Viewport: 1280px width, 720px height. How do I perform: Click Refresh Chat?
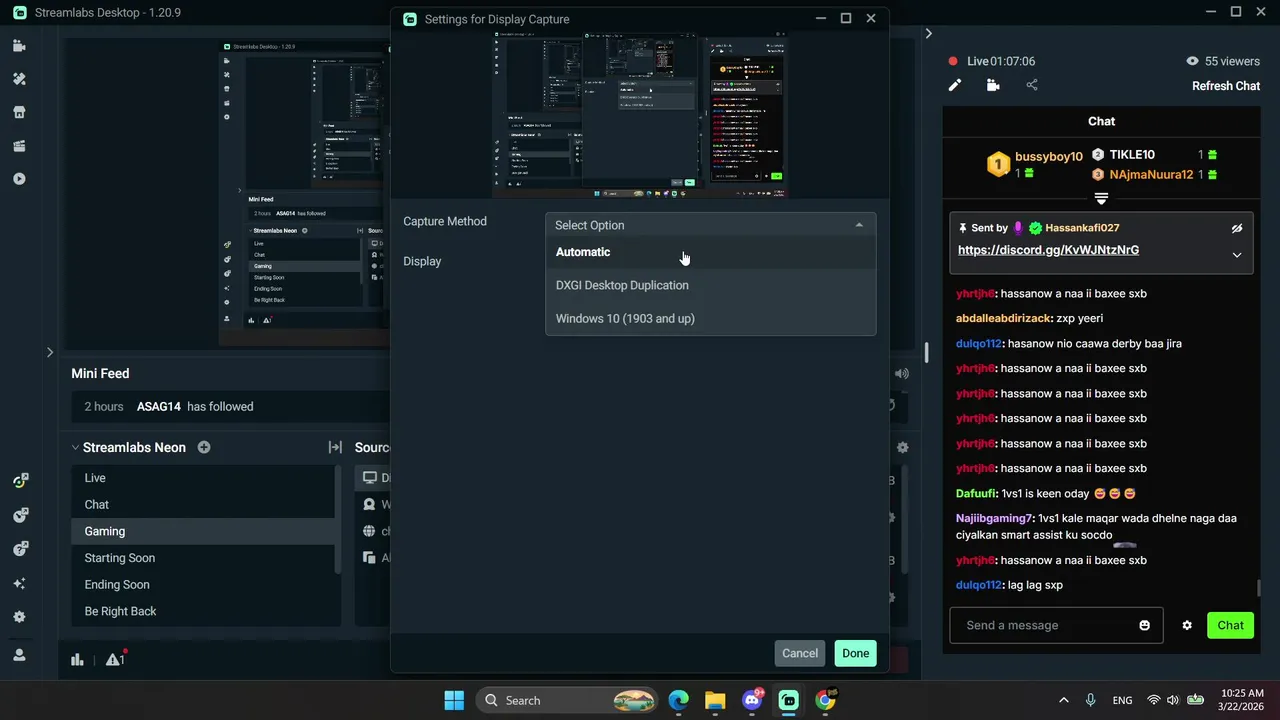[1226, 86]
